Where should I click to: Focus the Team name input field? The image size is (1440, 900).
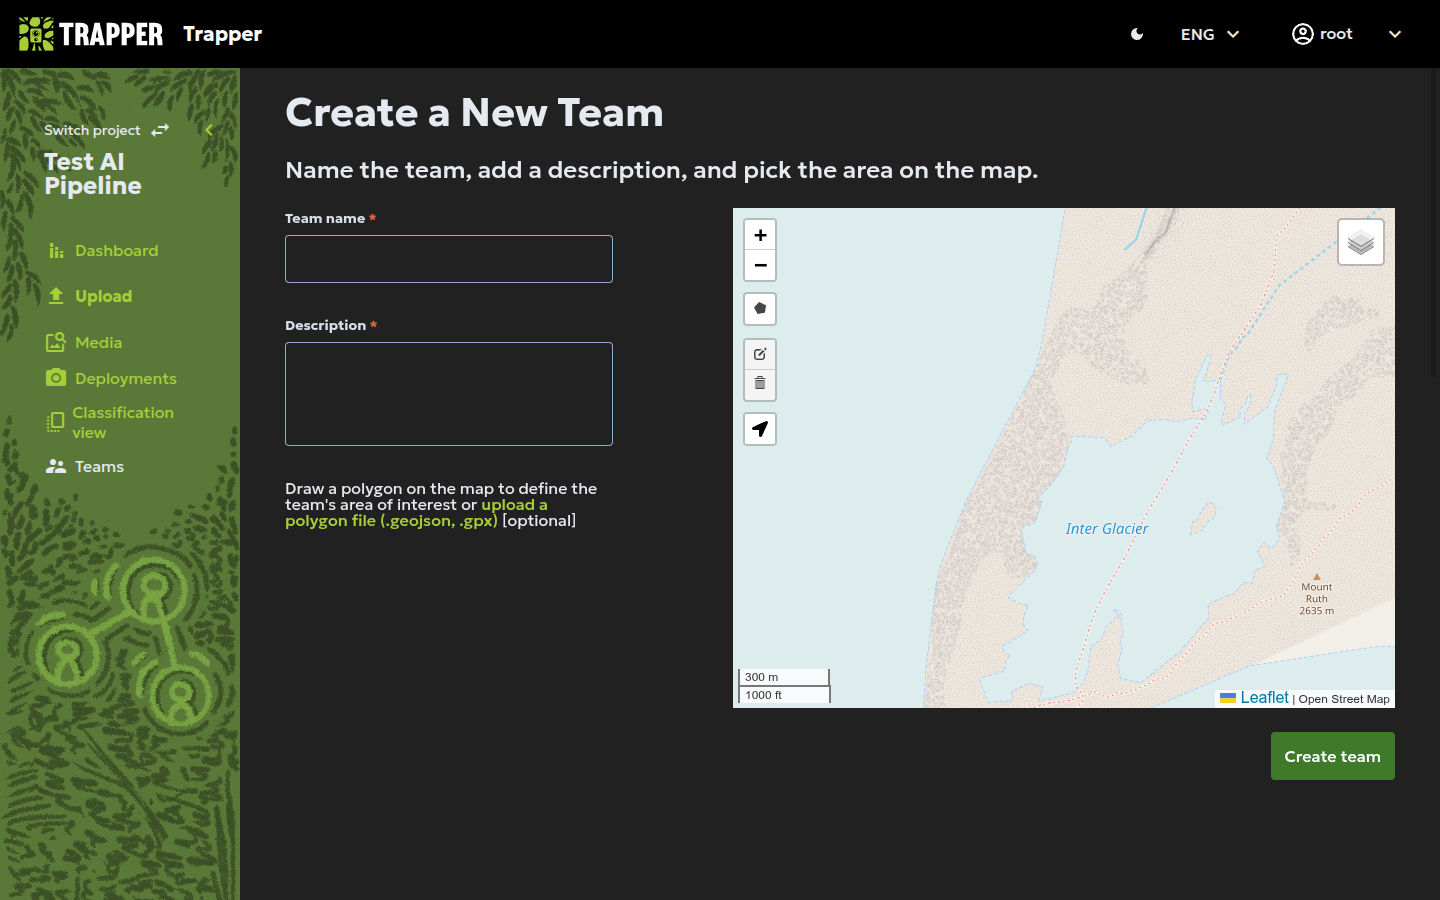(449, 259)
